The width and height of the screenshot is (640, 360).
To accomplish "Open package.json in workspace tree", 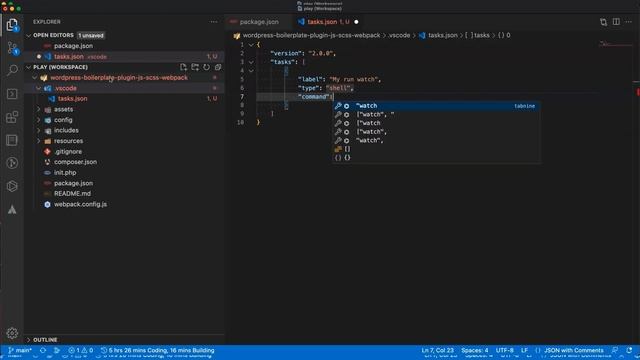I will coord(73,183).
